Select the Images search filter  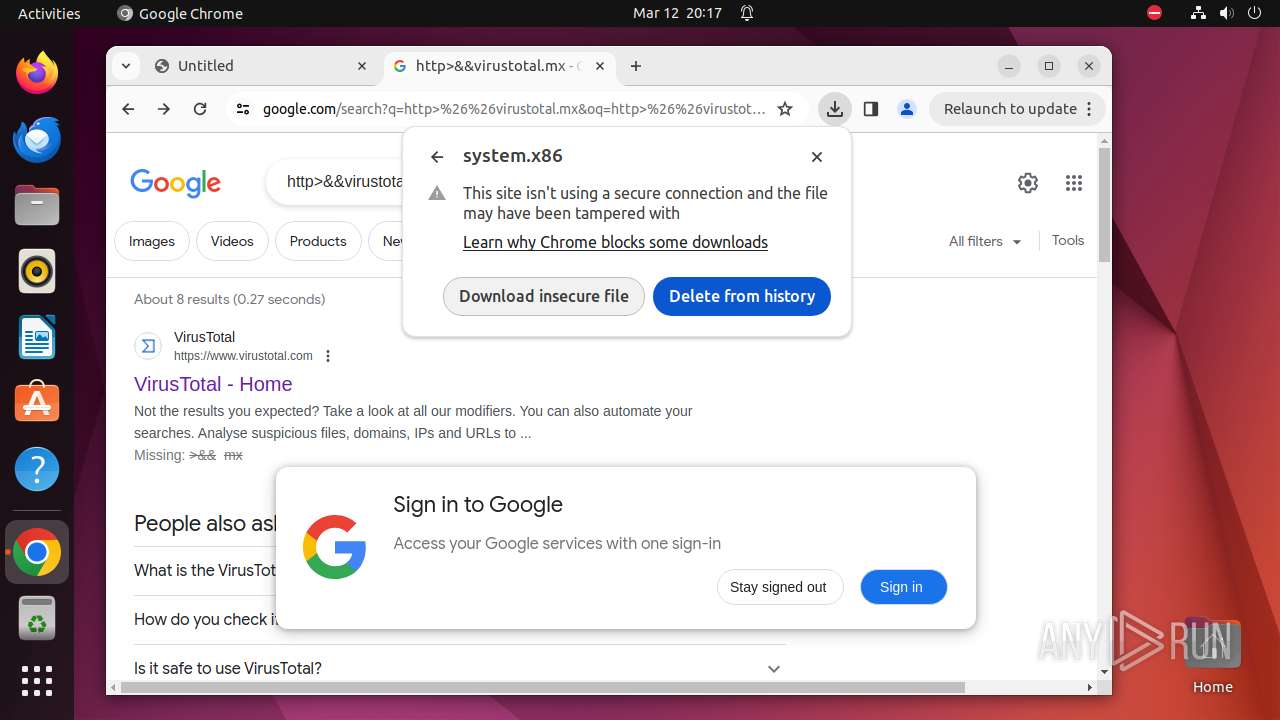(x=152, y=241)
